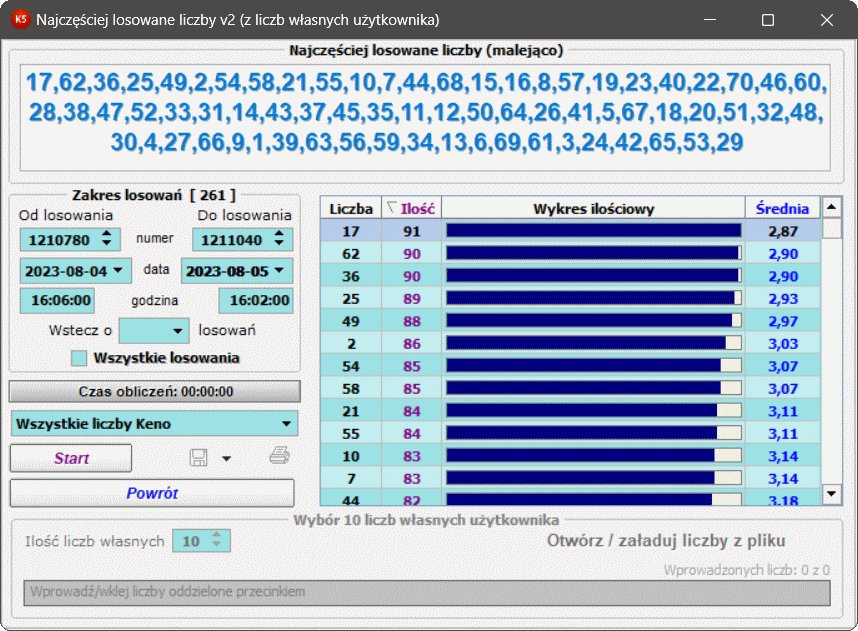Open the Wszystkie liczby Keno dropdown

coord(154,424)
